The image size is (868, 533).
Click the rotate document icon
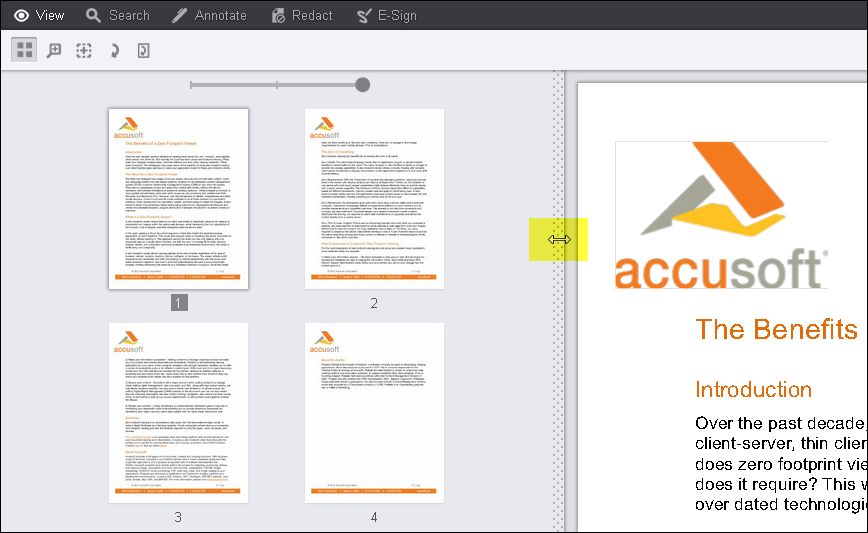[143, 50]
